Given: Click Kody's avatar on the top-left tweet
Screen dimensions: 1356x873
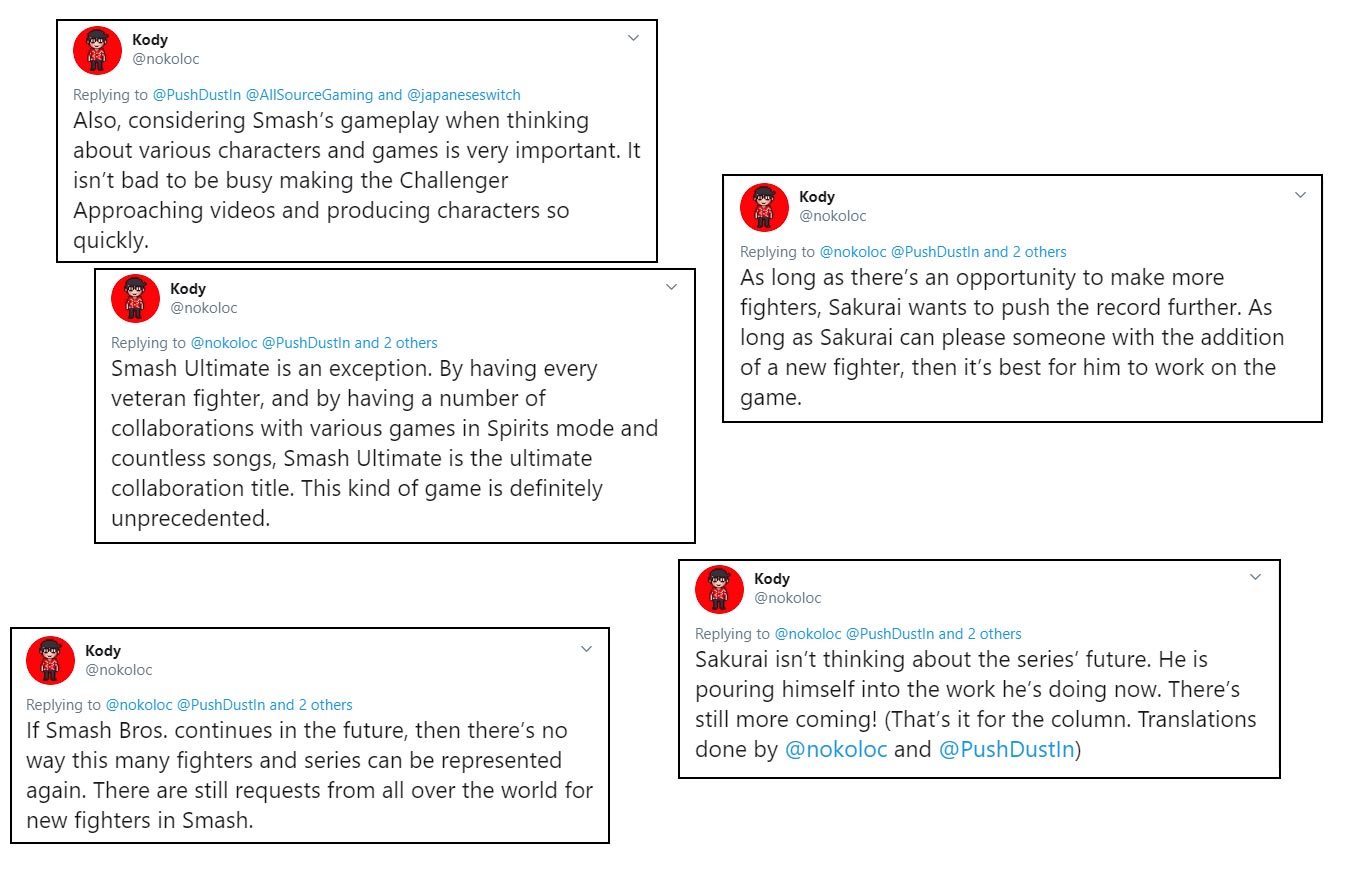Looking at the screenshot, I should 96,50.
